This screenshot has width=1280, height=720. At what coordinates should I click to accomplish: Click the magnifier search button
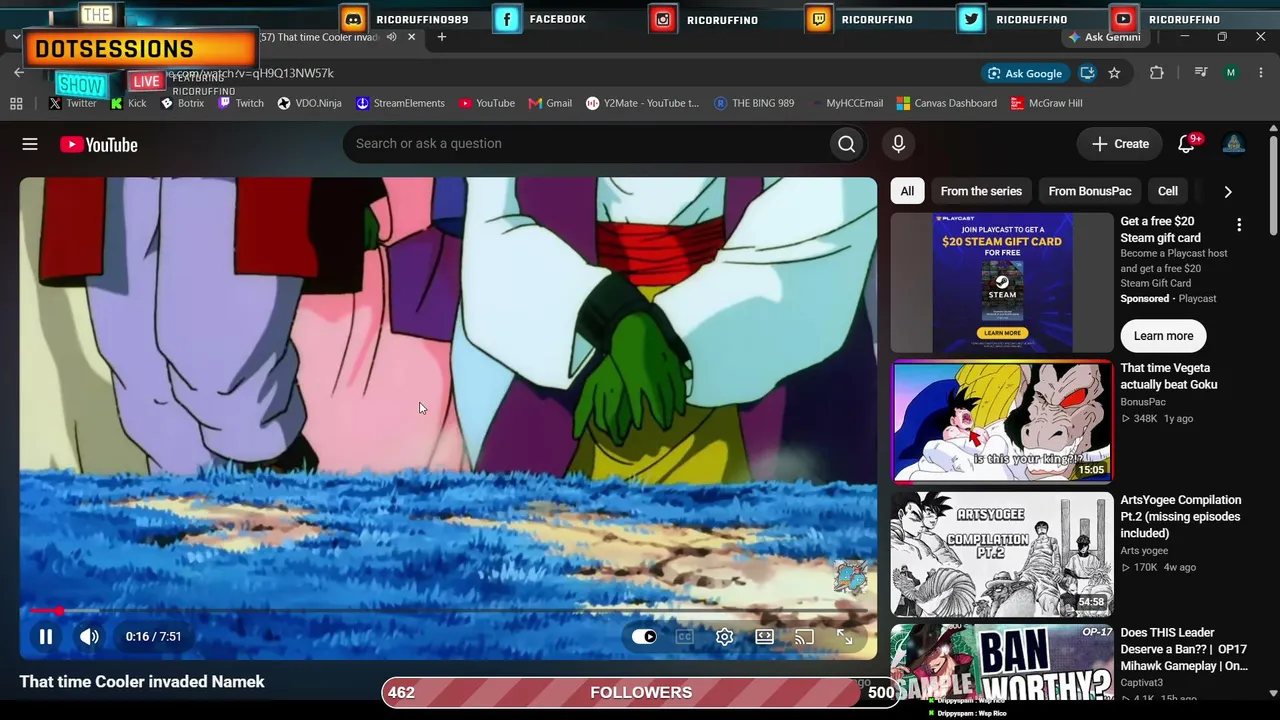[846, 144]
